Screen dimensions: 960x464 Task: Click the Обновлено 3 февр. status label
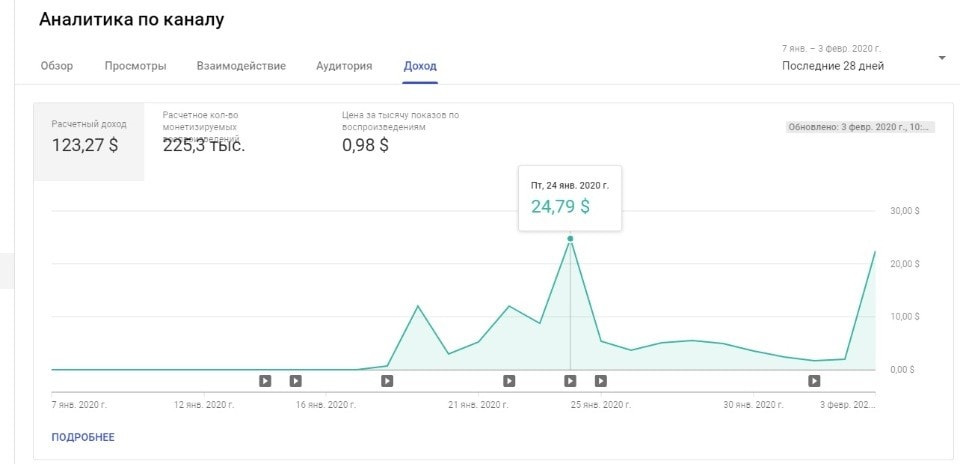(860, 128)
